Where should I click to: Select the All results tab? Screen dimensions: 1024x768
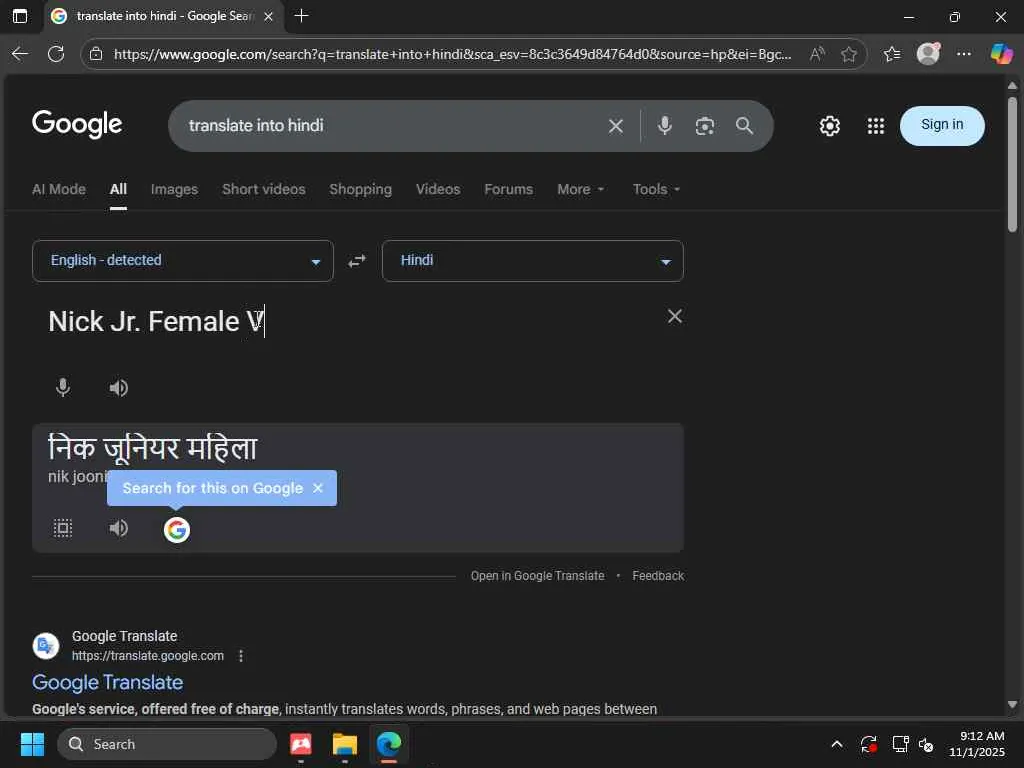coord(118,189)
